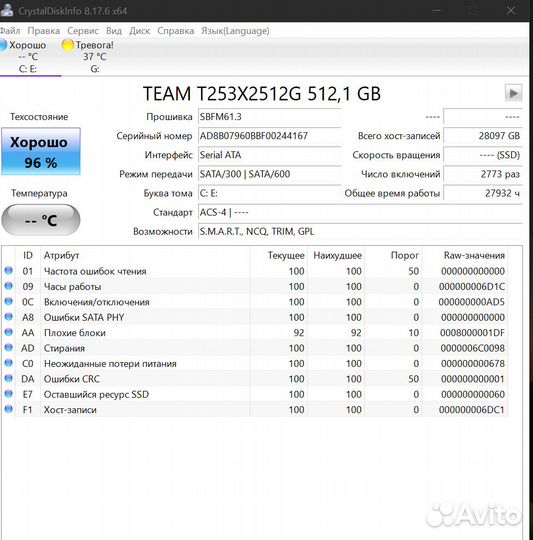Click the status dot for attribute C0

(x=9, y=363)
